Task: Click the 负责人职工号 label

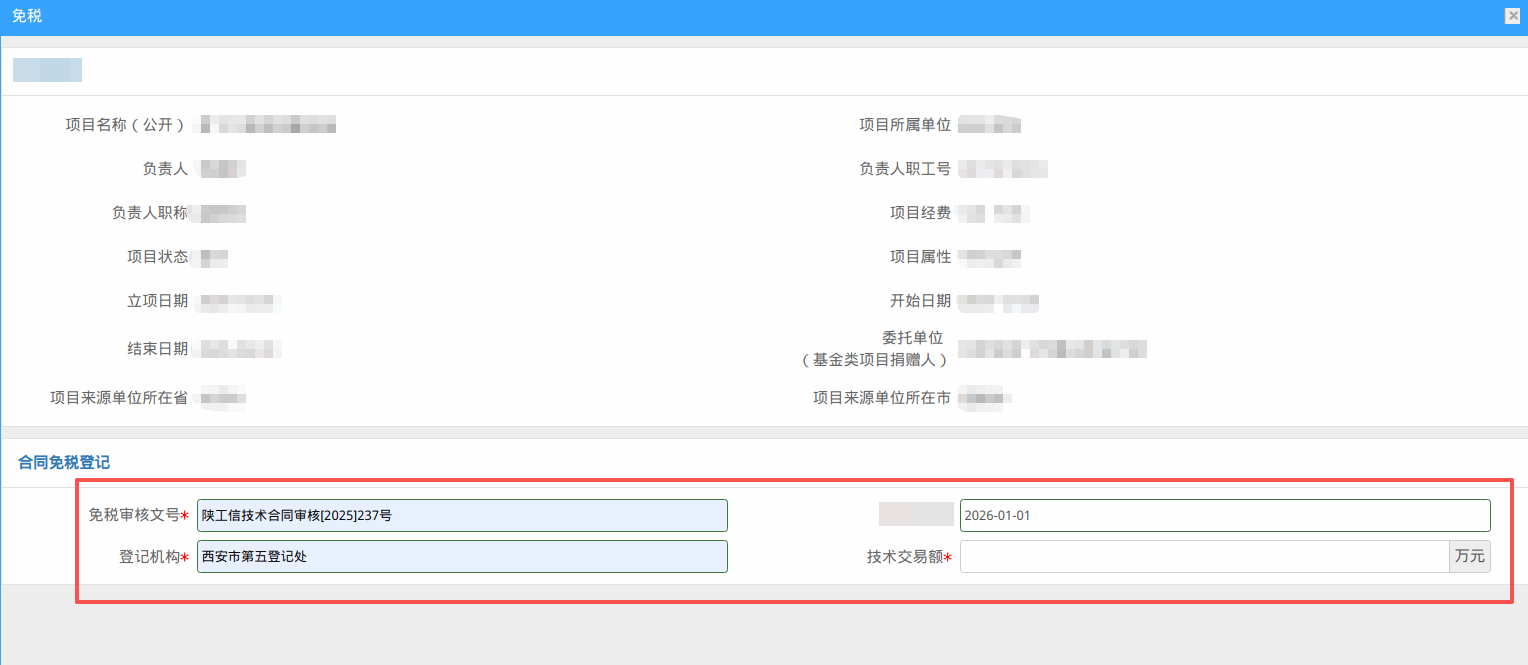Action: (x=905, y=169)
